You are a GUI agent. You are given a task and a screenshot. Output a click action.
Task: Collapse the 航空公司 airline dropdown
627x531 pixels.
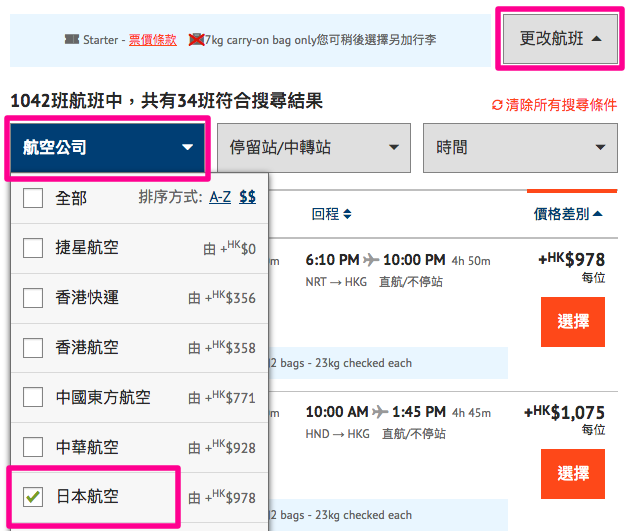108,148
